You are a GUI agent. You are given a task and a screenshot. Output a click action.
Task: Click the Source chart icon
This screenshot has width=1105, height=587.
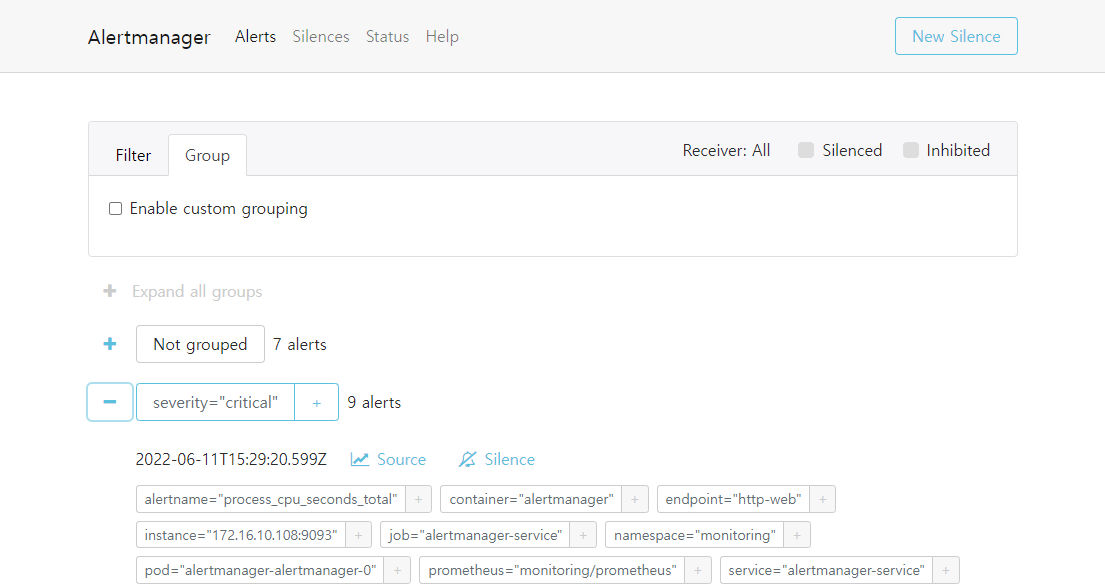click(359, 459)
